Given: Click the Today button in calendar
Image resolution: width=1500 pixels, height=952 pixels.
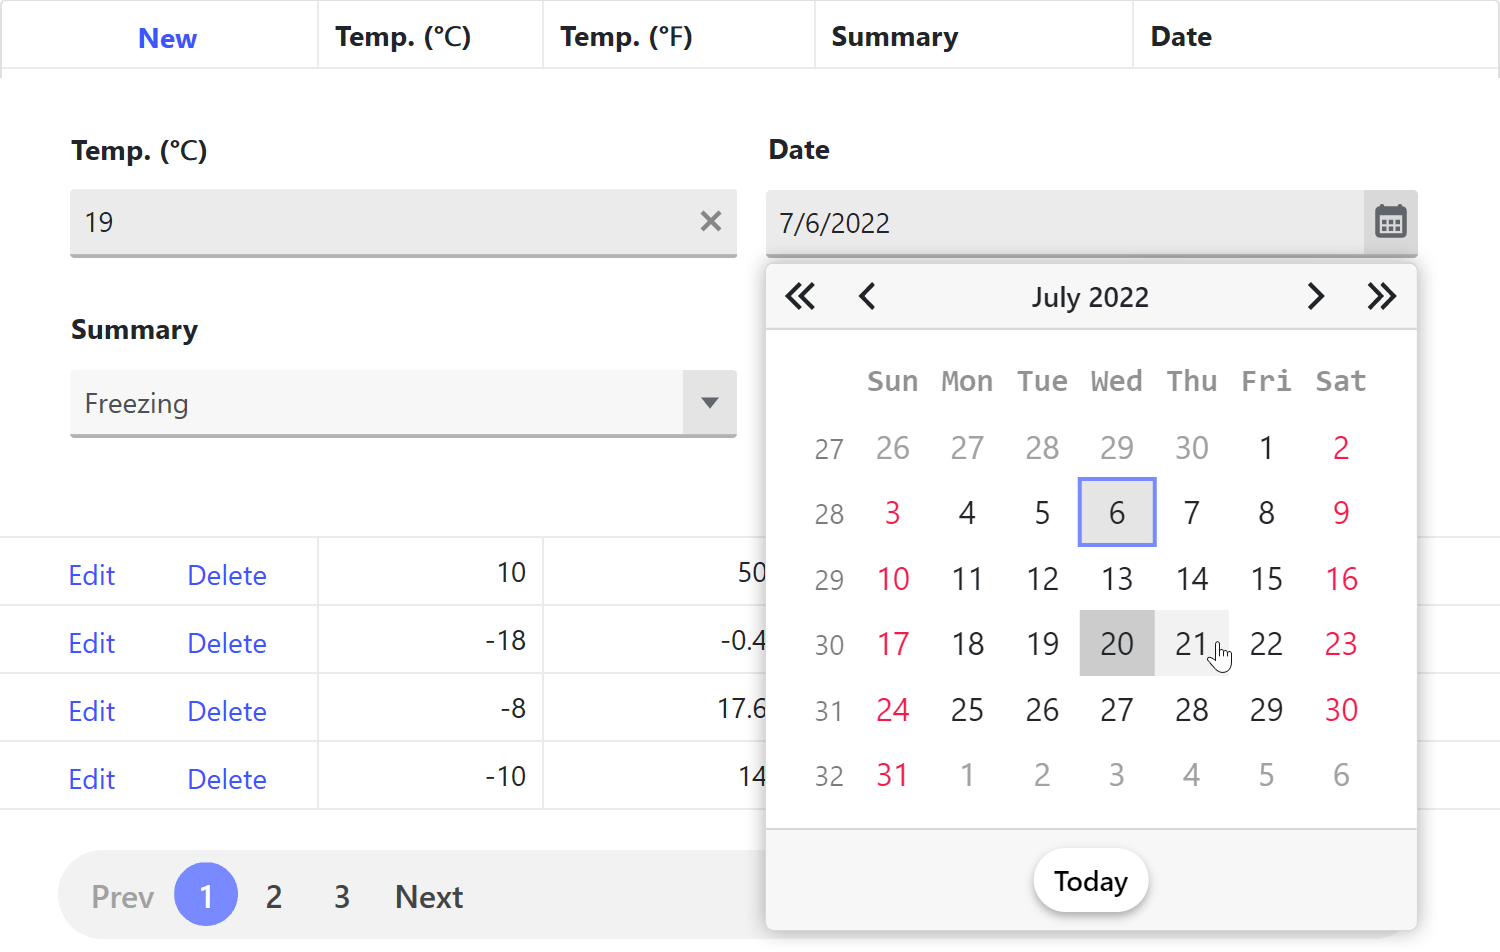Looking at the screenshot, I should click(1090, 881).
